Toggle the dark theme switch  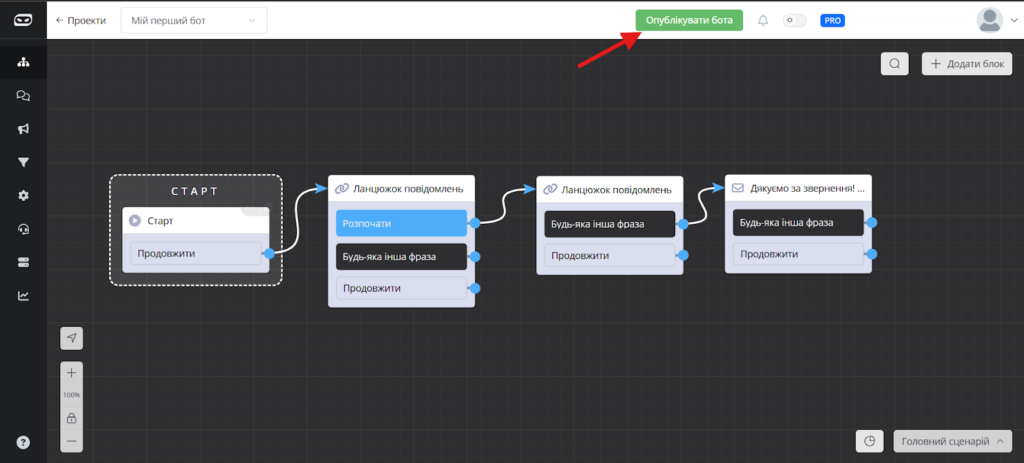pyautogui.click(x=795, y=20)
